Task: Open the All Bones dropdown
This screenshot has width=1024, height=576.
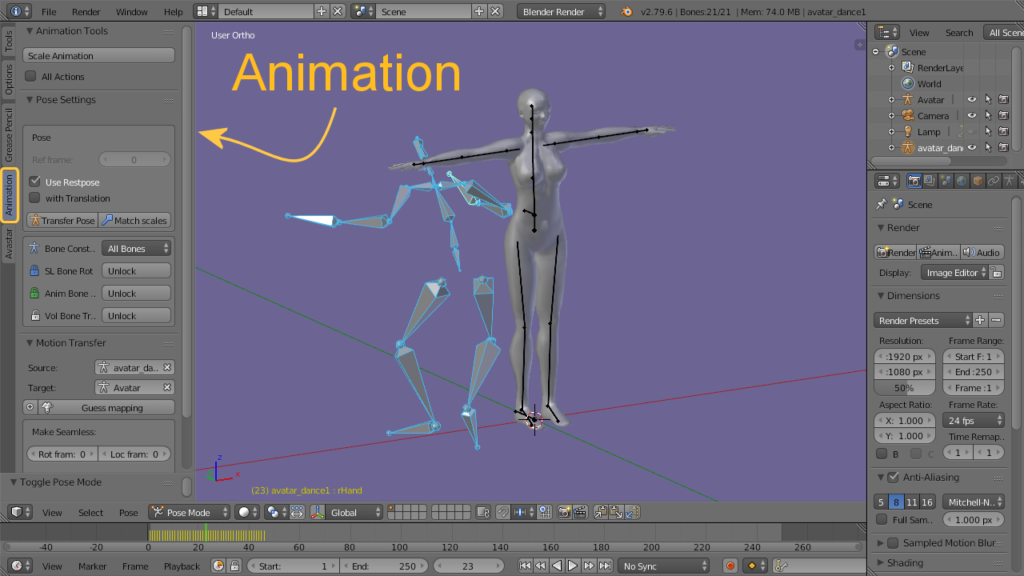Action: [136, 248]
